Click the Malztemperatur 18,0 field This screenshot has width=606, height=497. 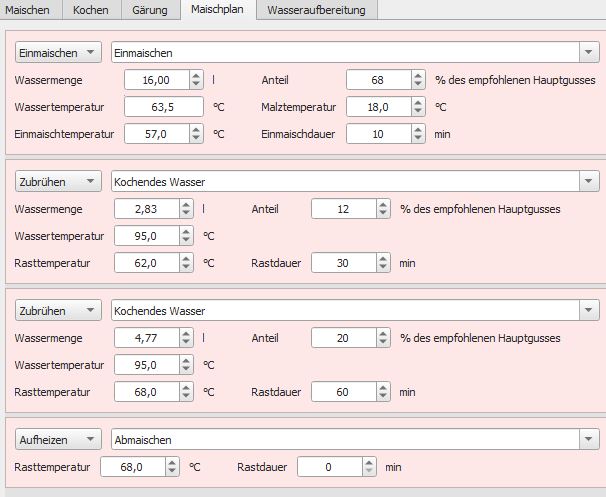click(x=379, y=107)
